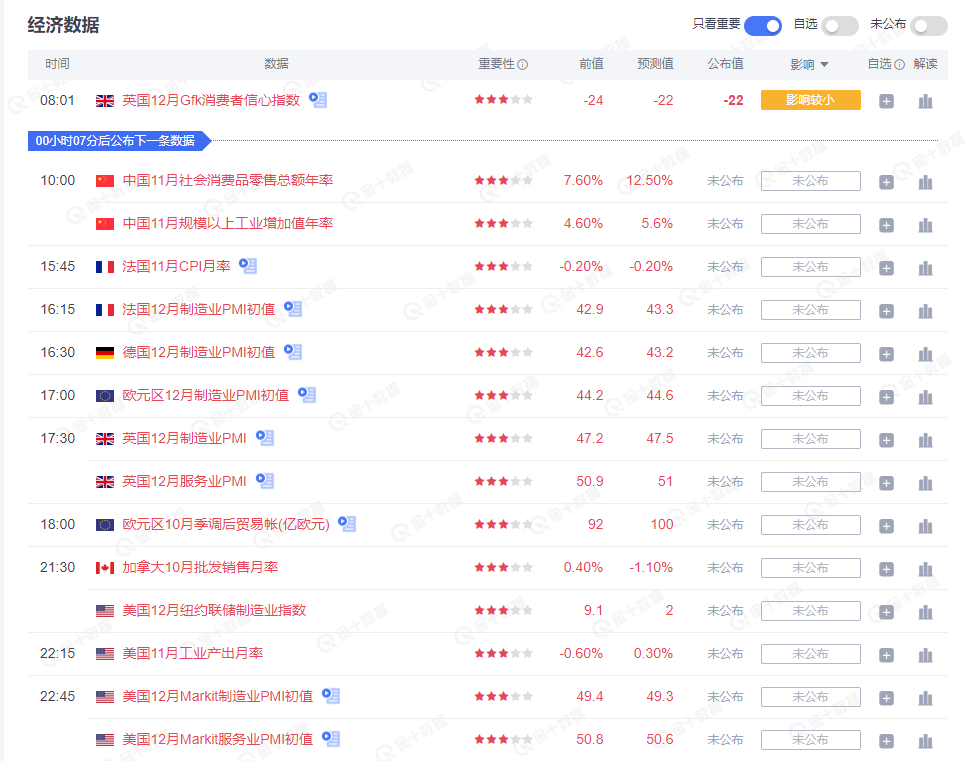Open video explanation icon beside 法国12月制造业PMI初值
This screenshot has width=970, height=761.
coord(293,309)
